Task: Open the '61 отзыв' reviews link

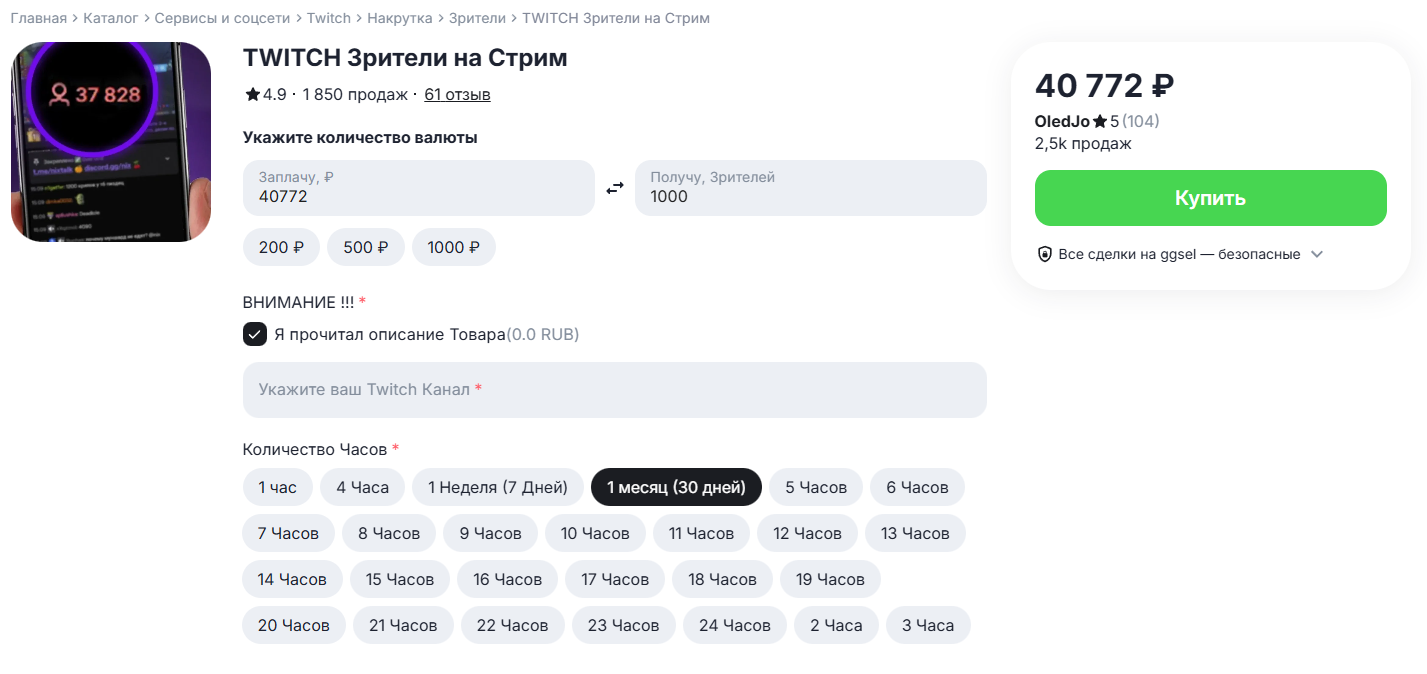Action: pos(457,95)
